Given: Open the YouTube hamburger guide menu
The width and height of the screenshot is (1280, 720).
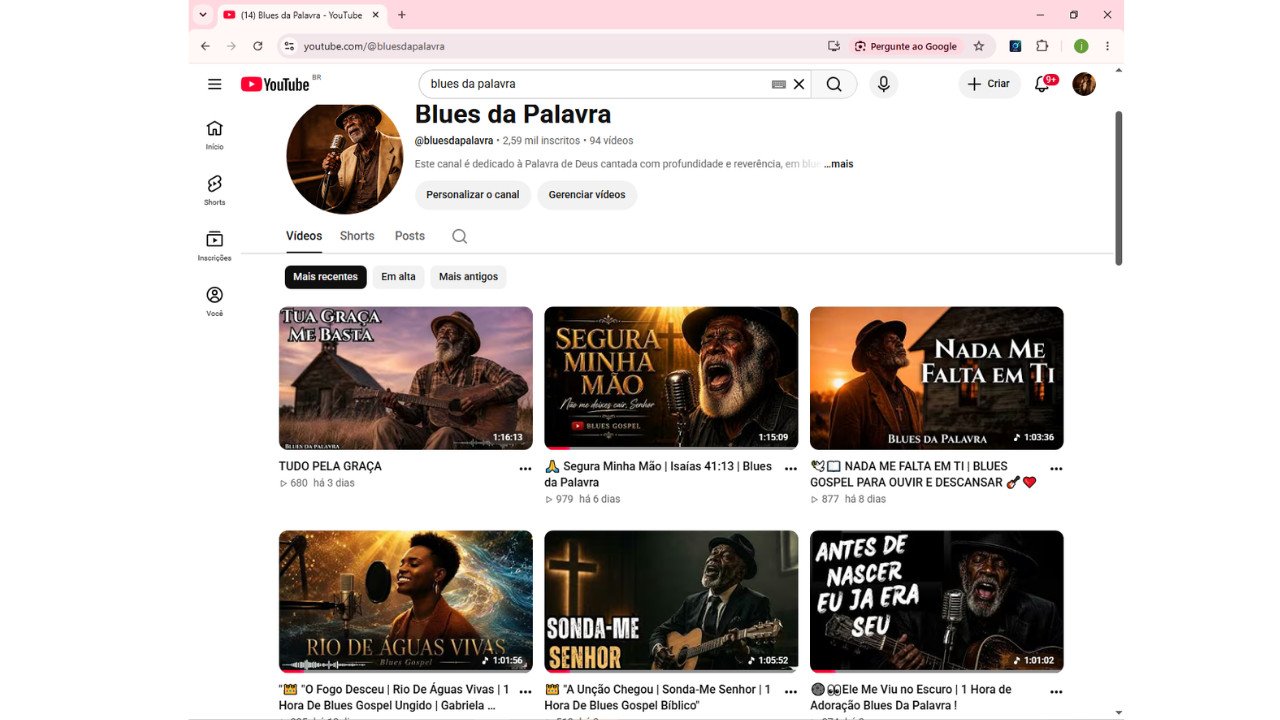Looking at the screenshot, I should tap(215, 84).
